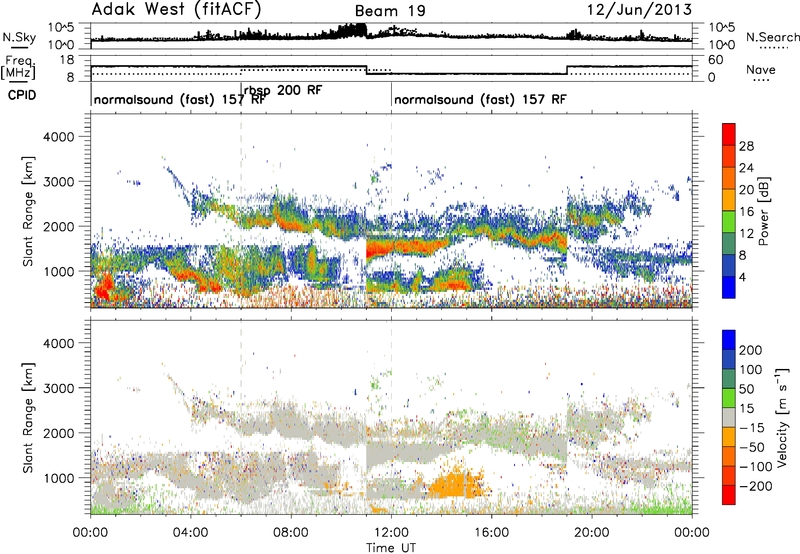The image size is (800, 554).
Task: Click 'Slant Range [km]' label of power panel
Action: point(28,211)
